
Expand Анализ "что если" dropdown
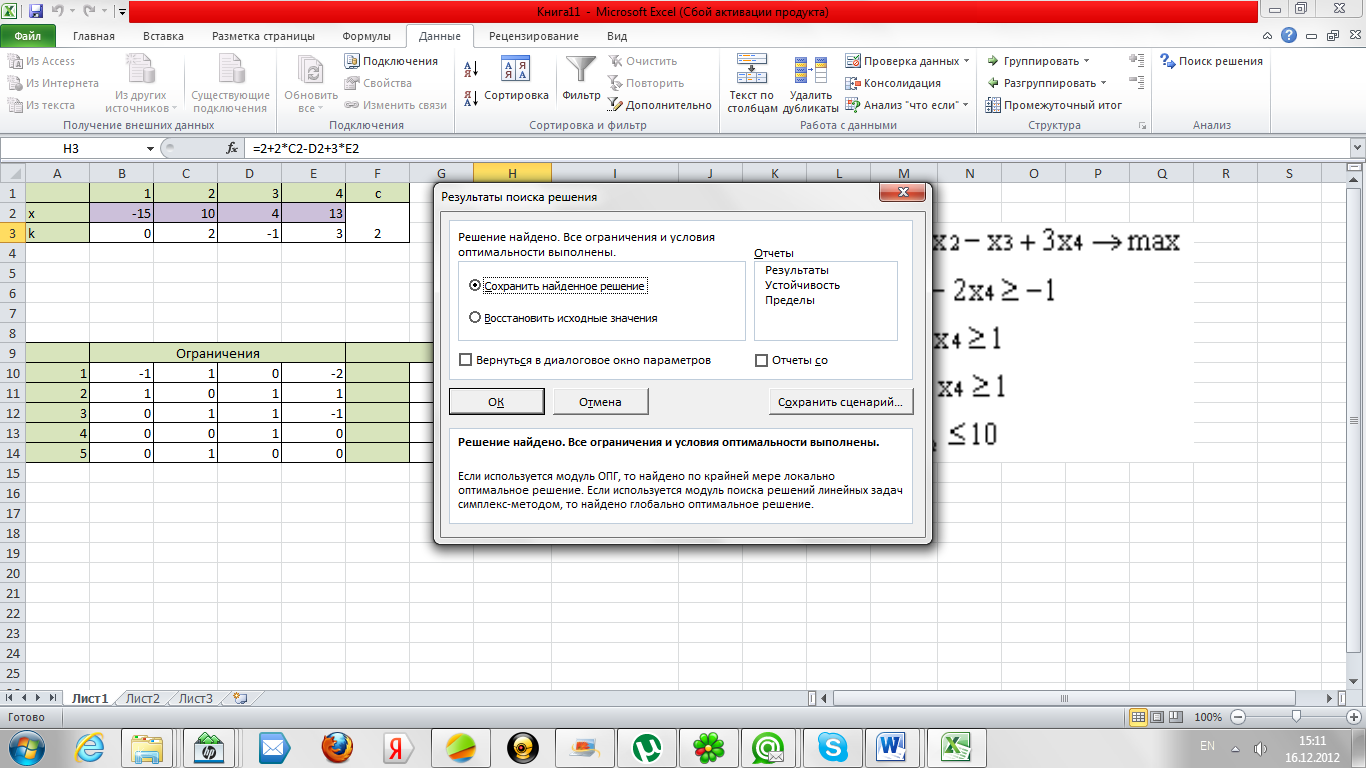(x=965, y=105)
